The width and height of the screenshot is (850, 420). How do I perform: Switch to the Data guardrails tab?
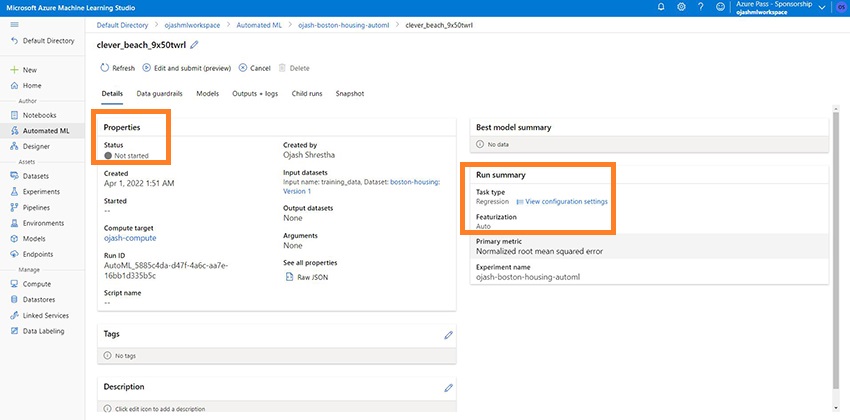point(160,93)
